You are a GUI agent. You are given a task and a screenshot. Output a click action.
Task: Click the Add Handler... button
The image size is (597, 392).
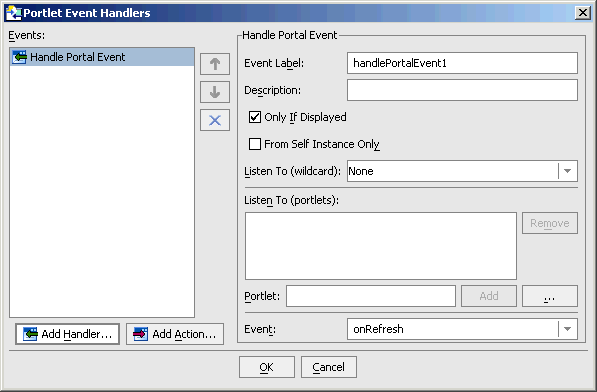pos(67,334)
